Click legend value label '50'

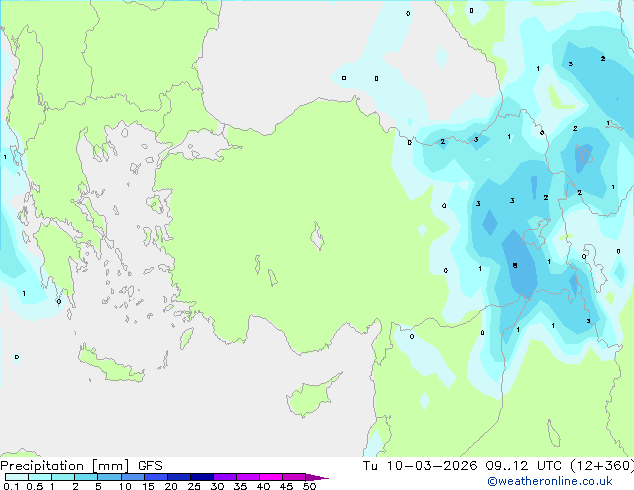309,486
